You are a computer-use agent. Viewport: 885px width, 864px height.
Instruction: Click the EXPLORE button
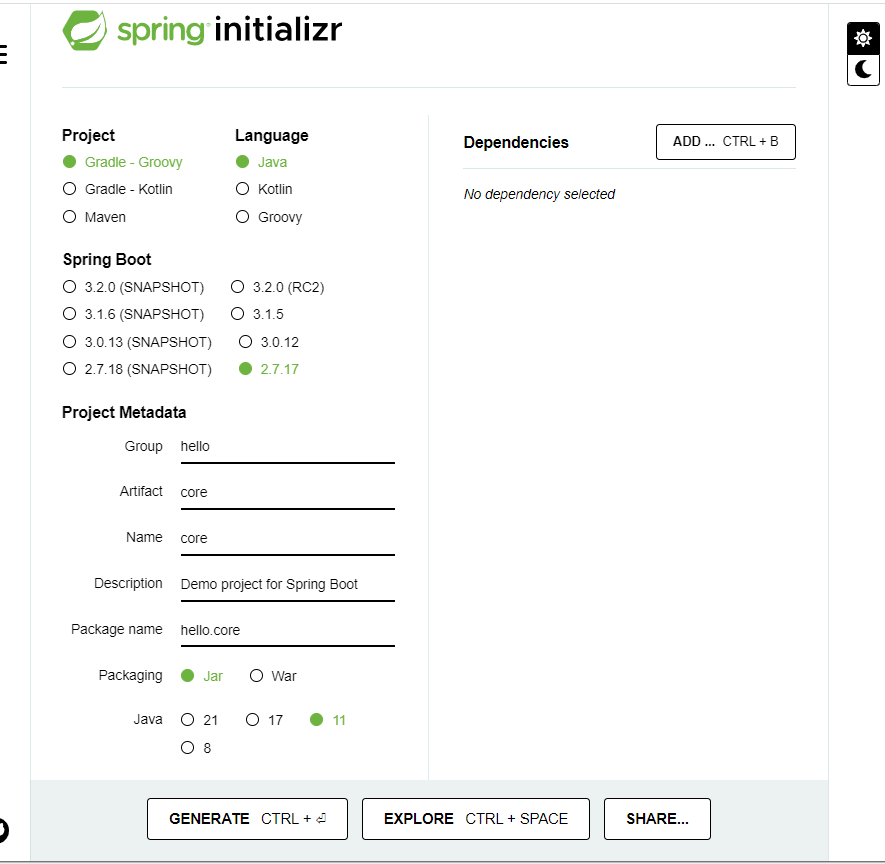tap(475, 818)
